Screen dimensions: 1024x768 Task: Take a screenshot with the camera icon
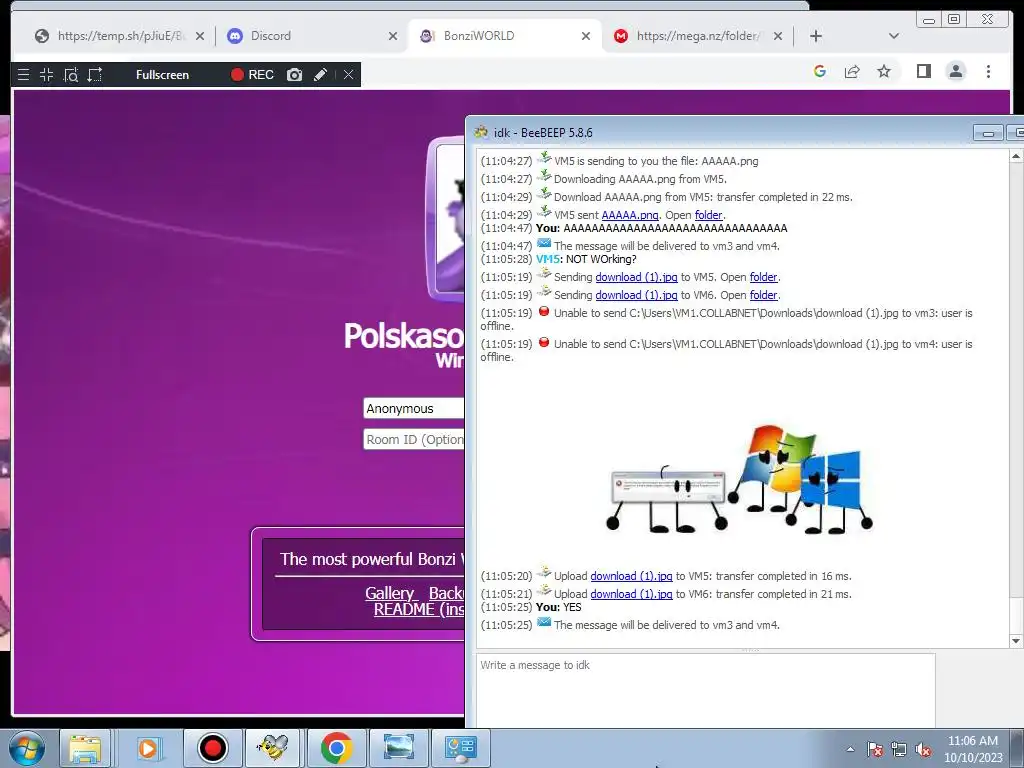(x=295, y=74)
